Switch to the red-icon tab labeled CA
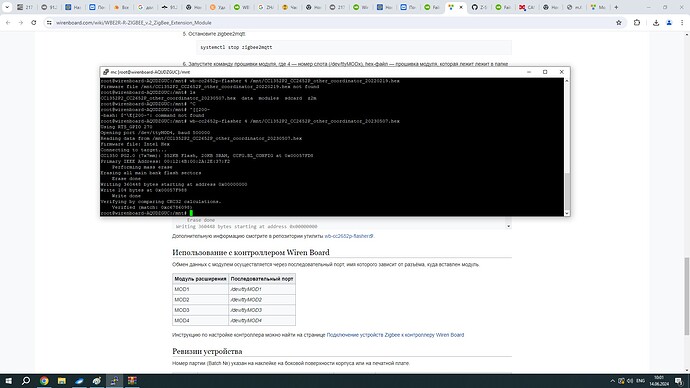Image resolution: width=690 pixels, height=388 pixels. [x=527, y=7]
